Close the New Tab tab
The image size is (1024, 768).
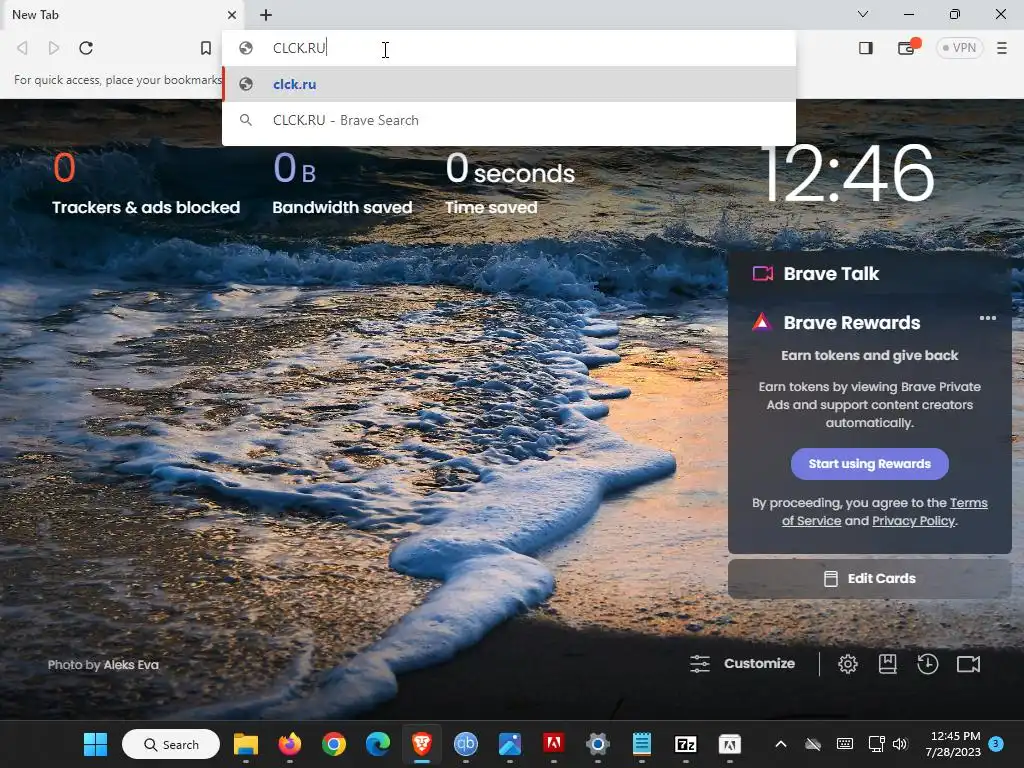232,15
